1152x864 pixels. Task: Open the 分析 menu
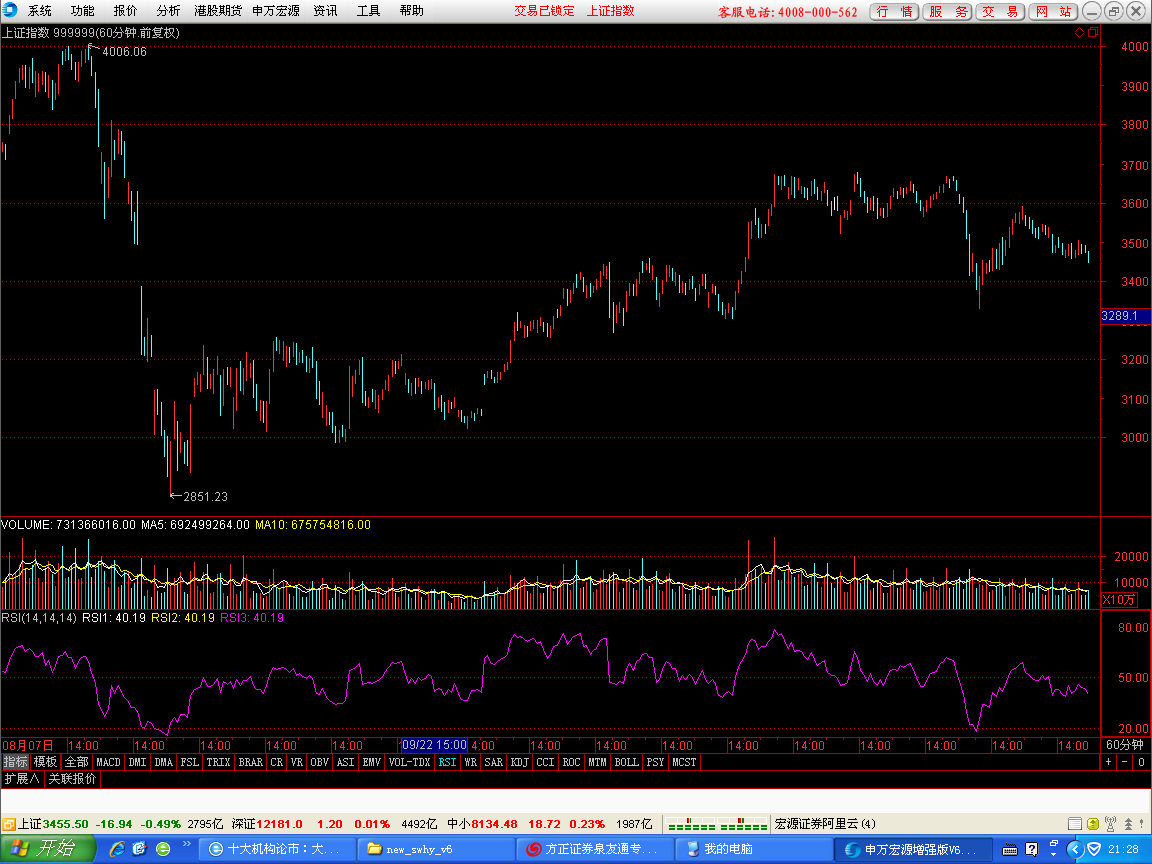[x=168, y=11]
